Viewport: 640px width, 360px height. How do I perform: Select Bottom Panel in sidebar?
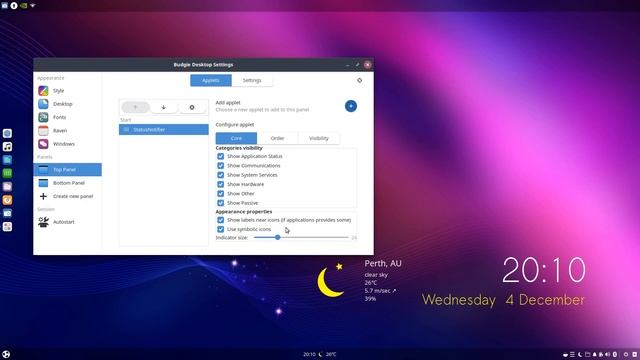67,183
